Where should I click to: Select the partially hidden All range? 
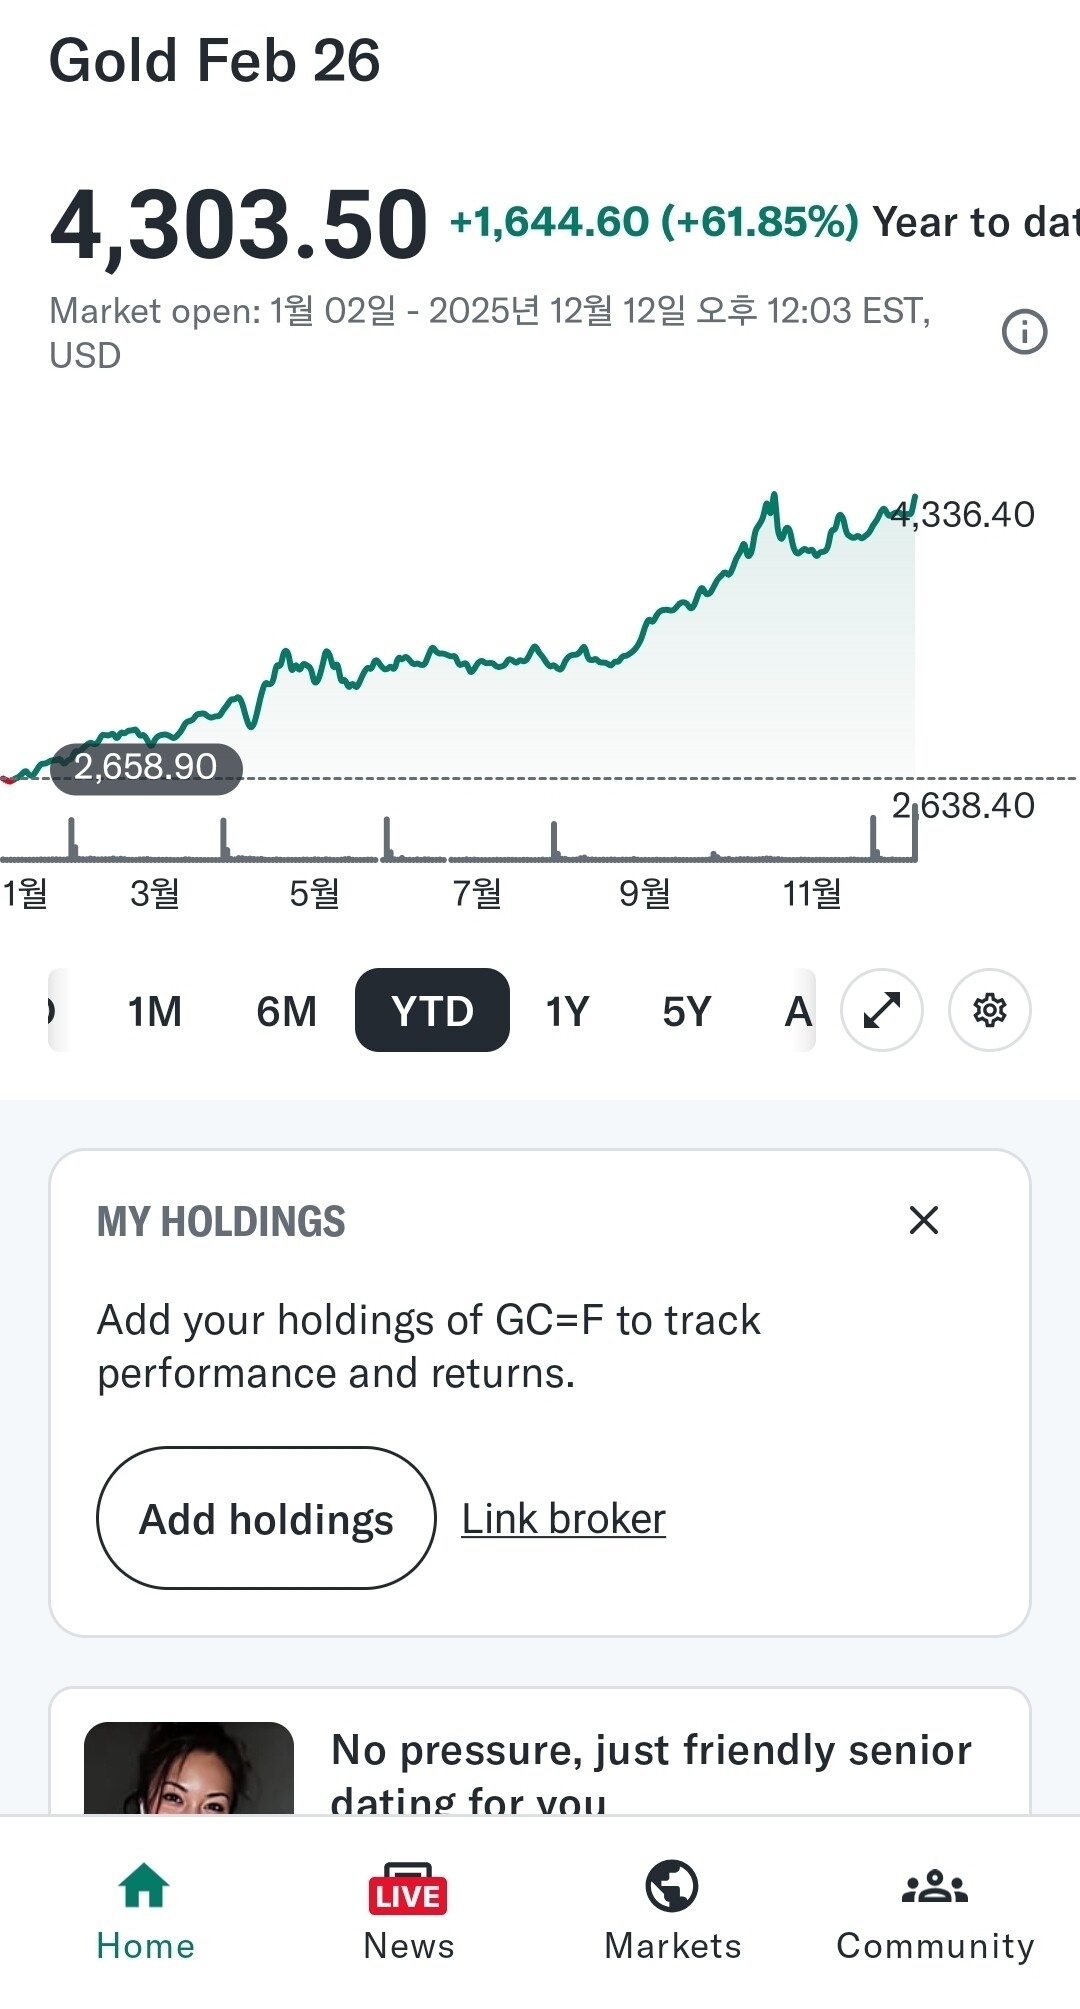pos(798,1011)
